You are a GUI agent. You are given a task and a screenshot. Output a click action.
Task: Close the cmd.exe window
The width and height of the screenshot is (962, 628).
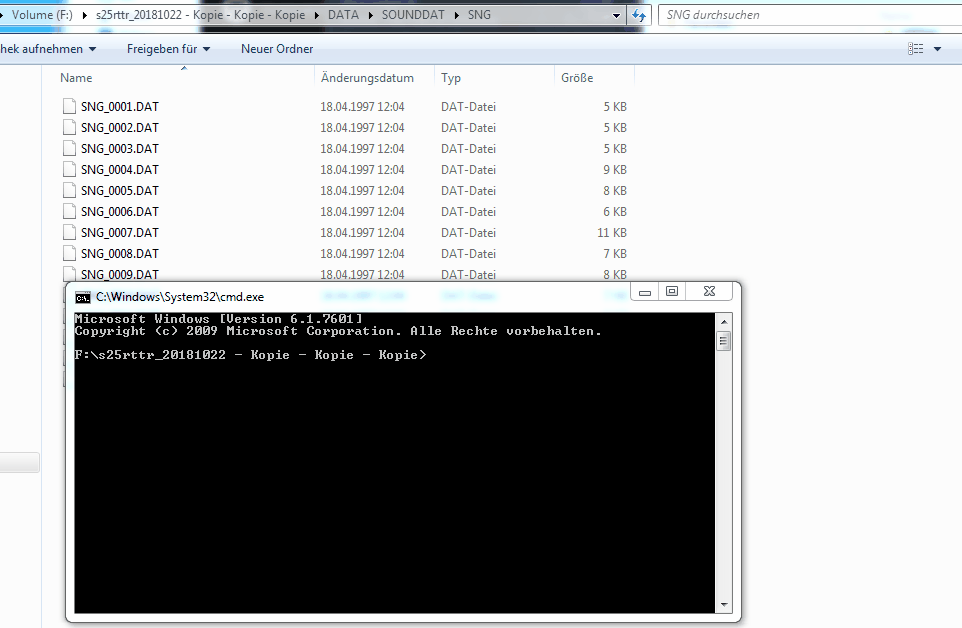coord(709,292)
